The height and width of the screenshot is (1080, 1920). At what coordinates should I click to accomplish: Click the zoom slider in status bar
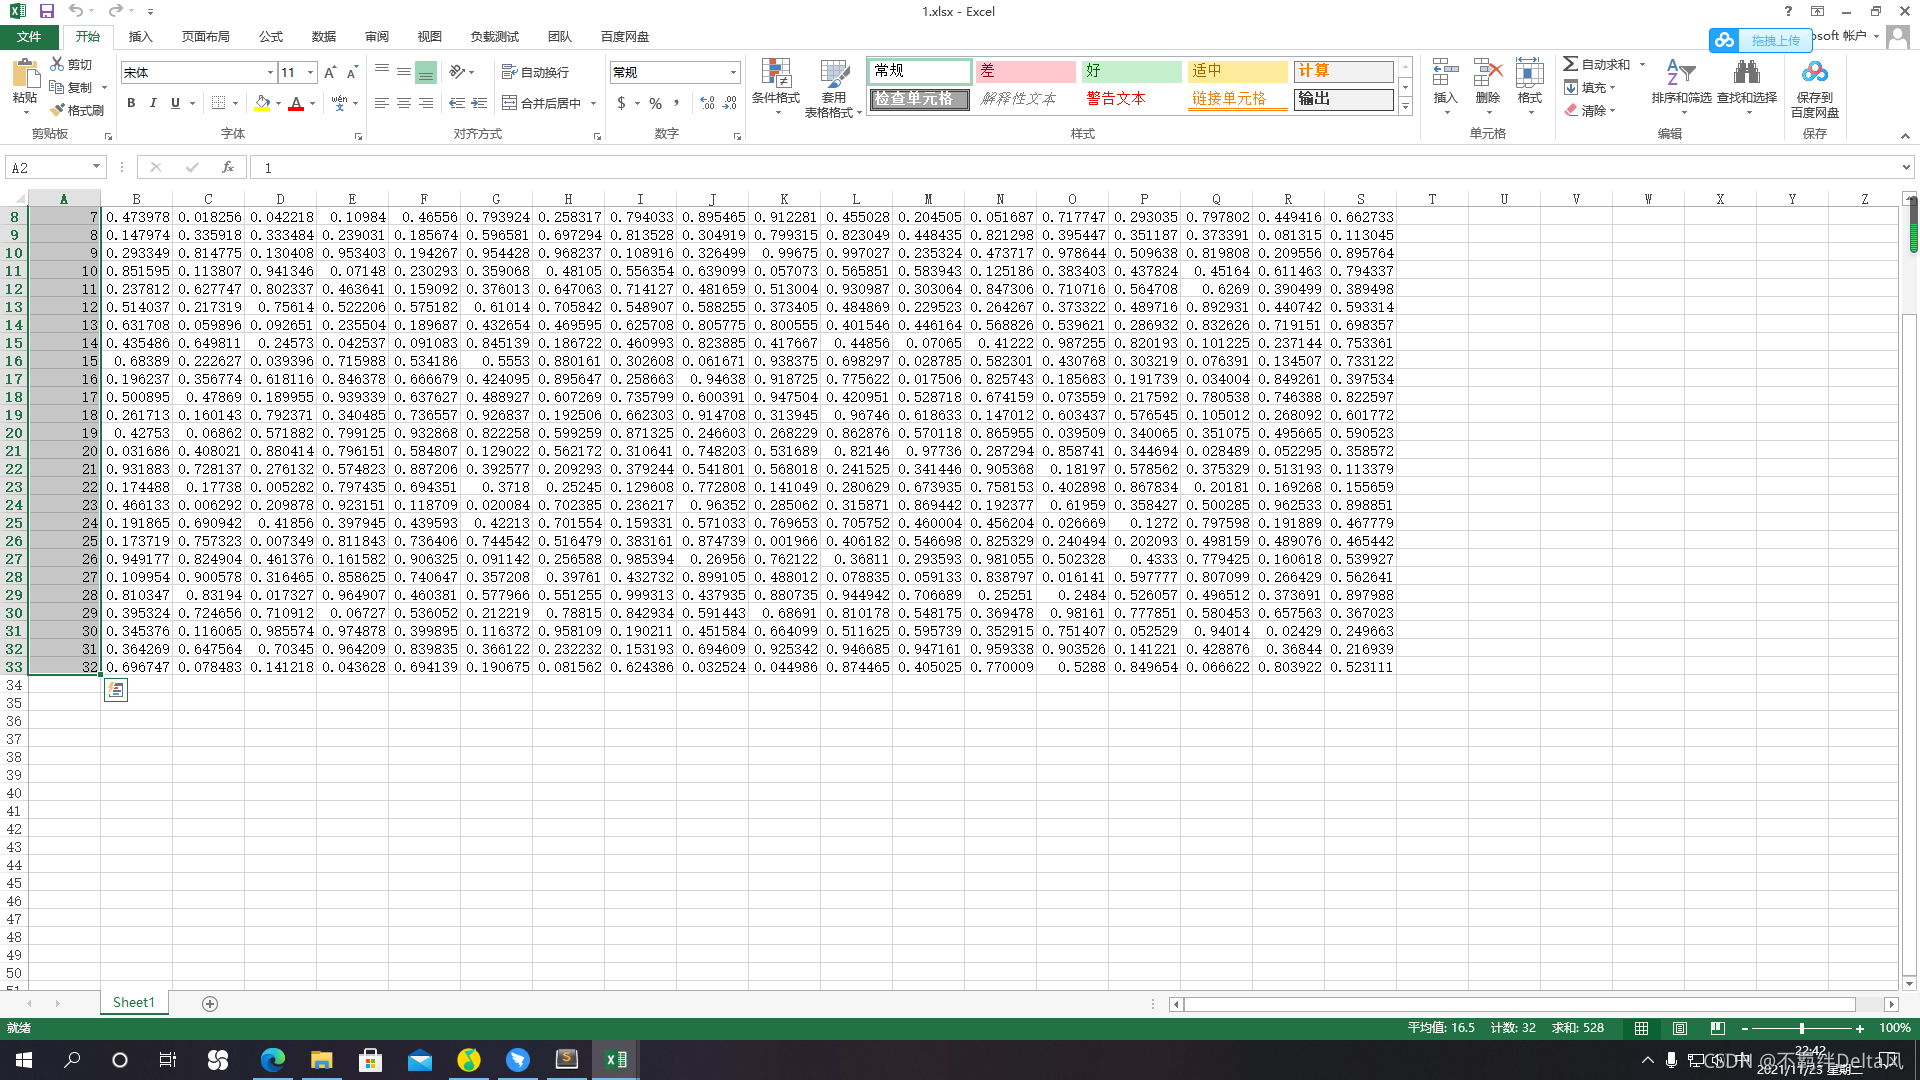tap(1801, 1028)
